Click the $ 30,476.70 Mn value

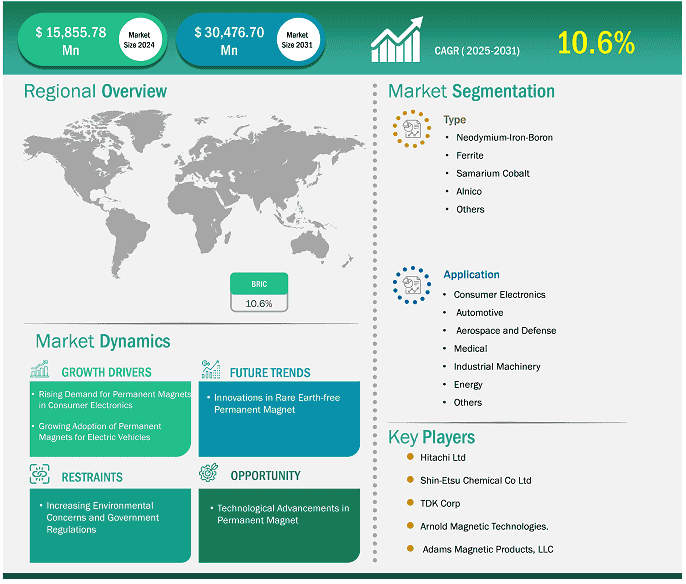pos(229,41)
